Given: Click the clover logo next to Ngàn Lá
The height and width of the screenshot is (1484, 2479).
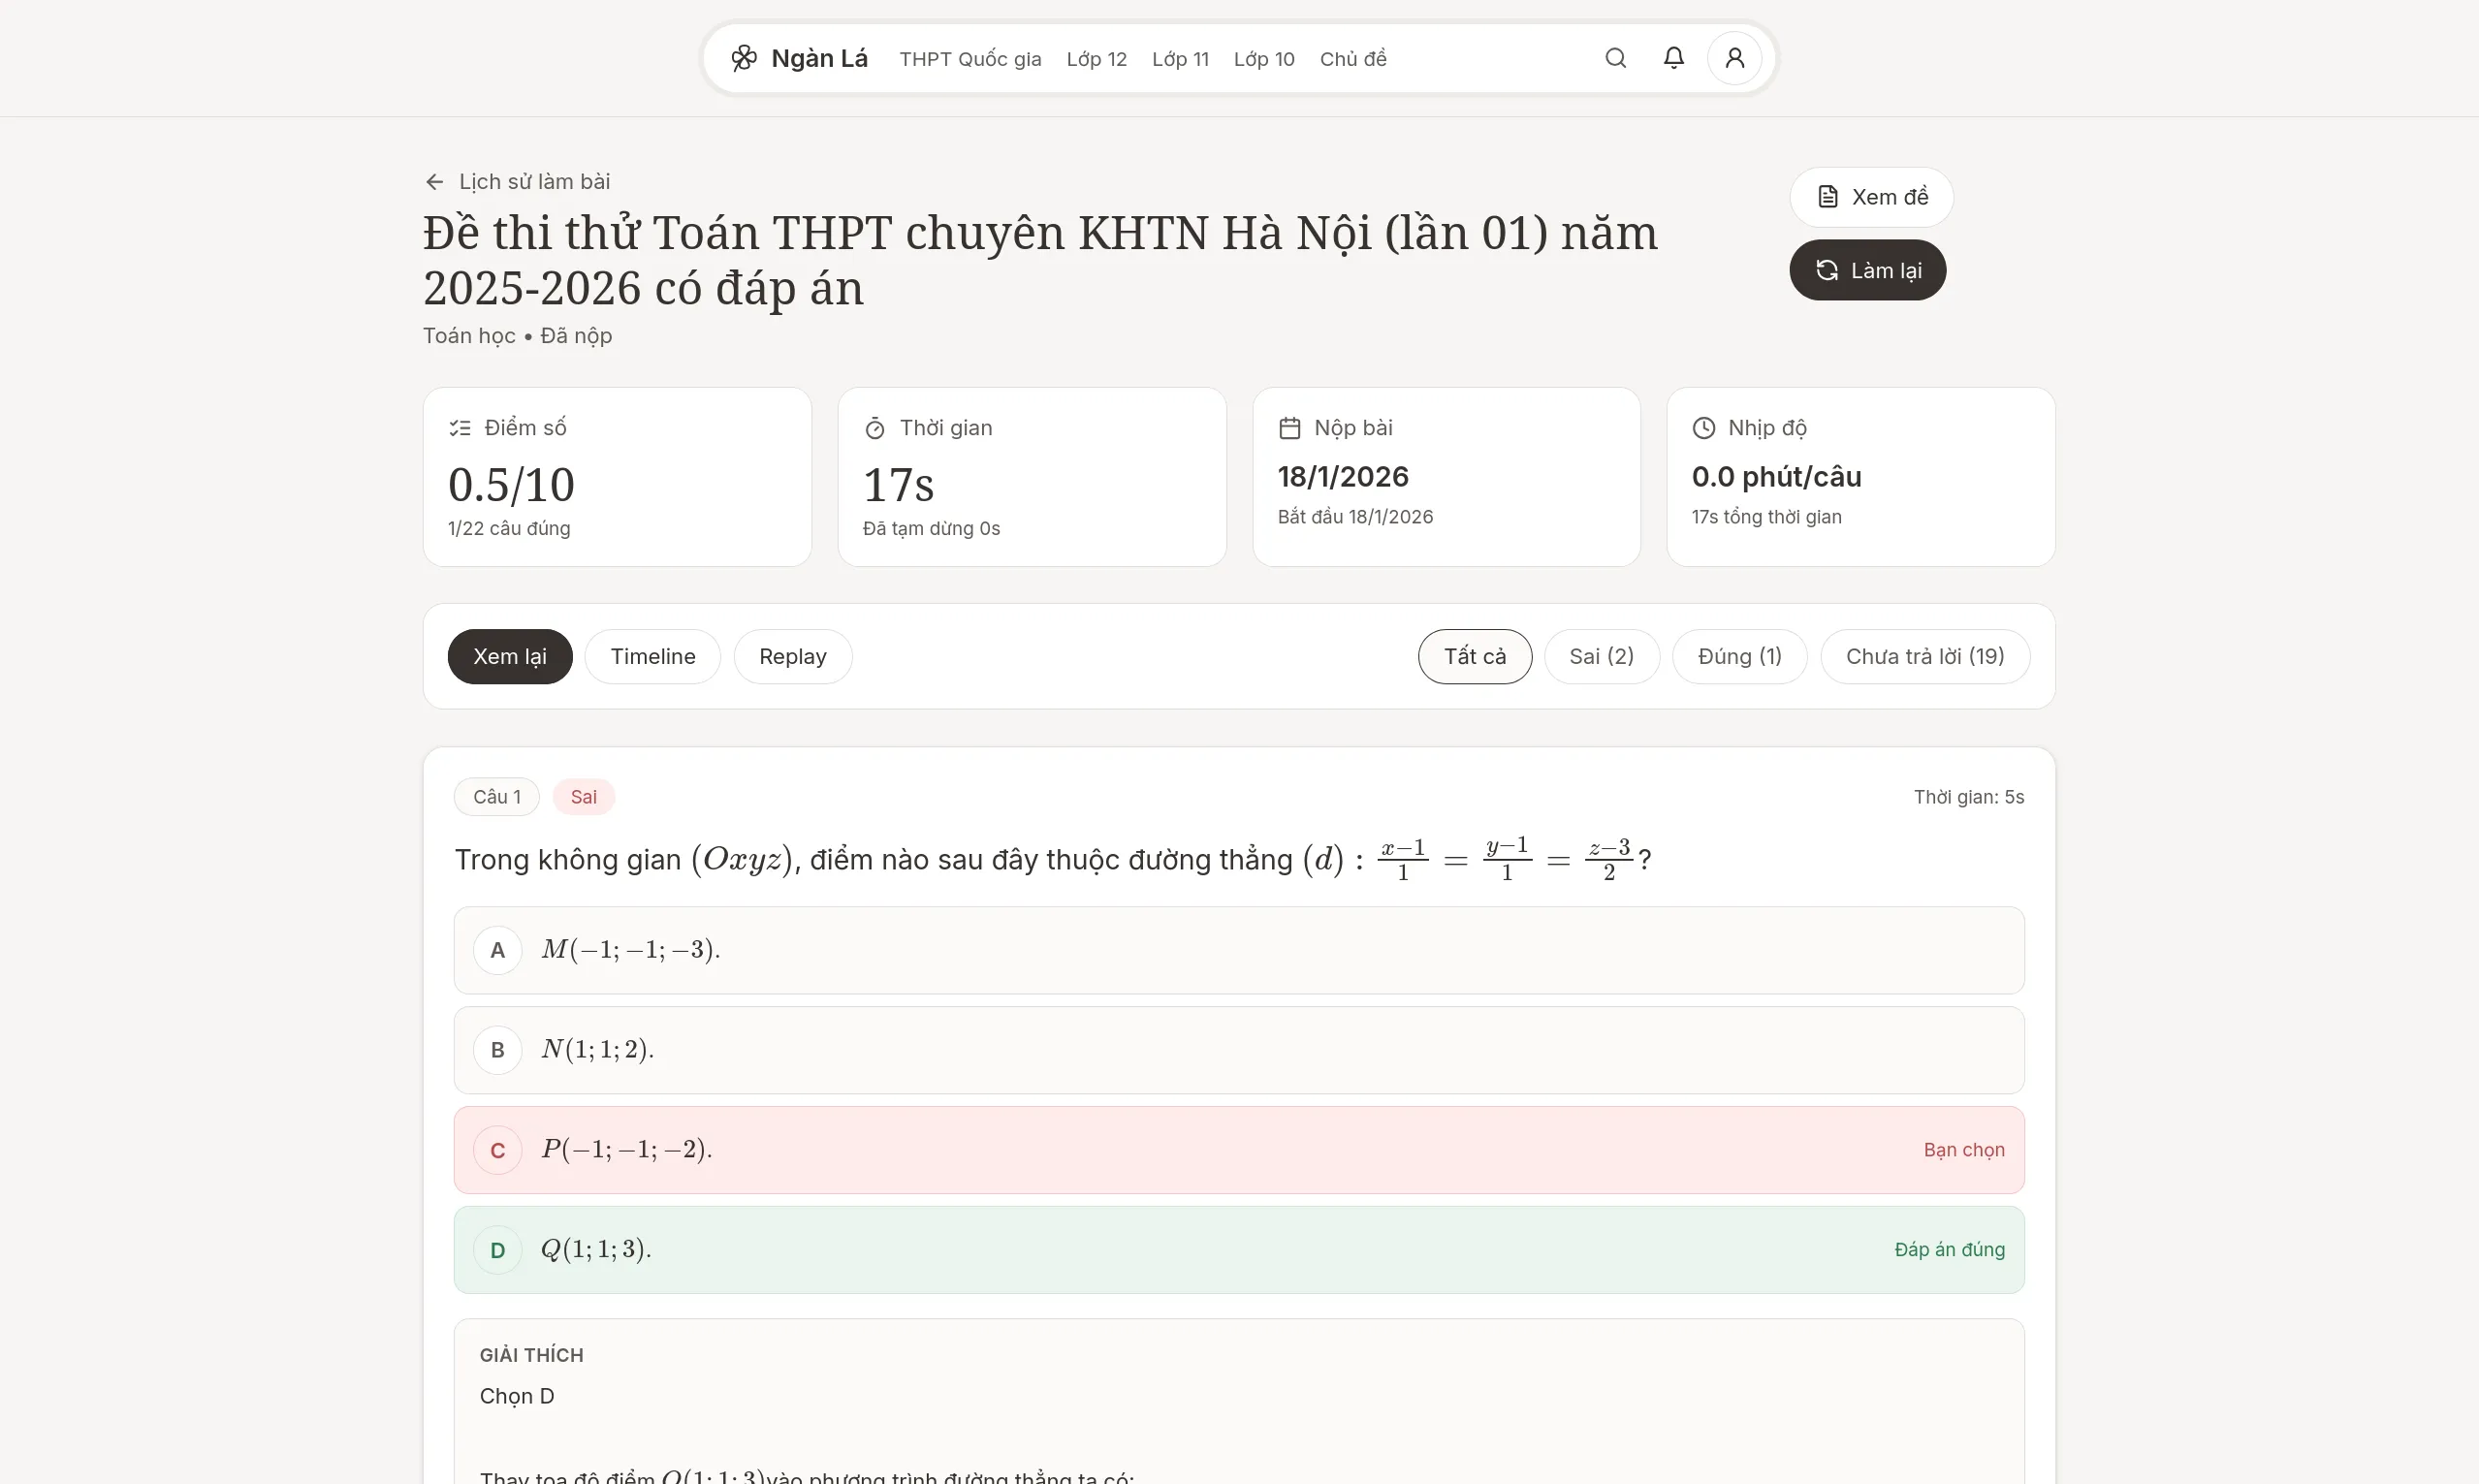Looking at the screenshot, I should point(744,58).
